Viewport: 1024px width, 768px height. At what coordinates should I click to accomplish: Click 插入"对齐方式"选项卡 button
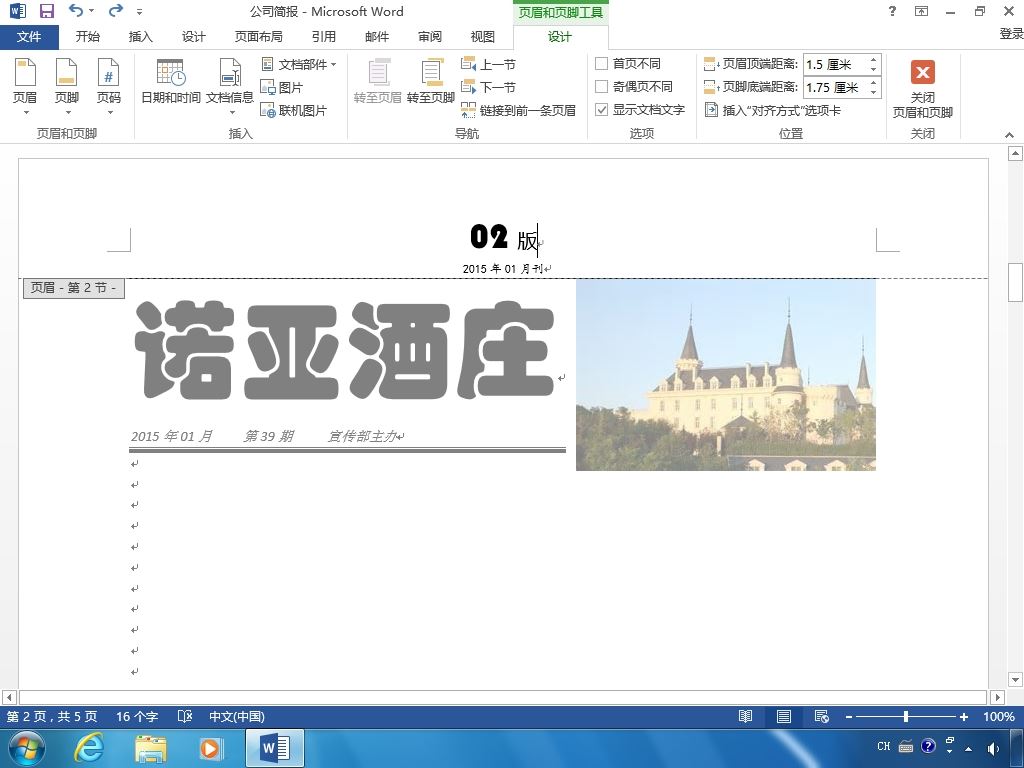point(773,110)
